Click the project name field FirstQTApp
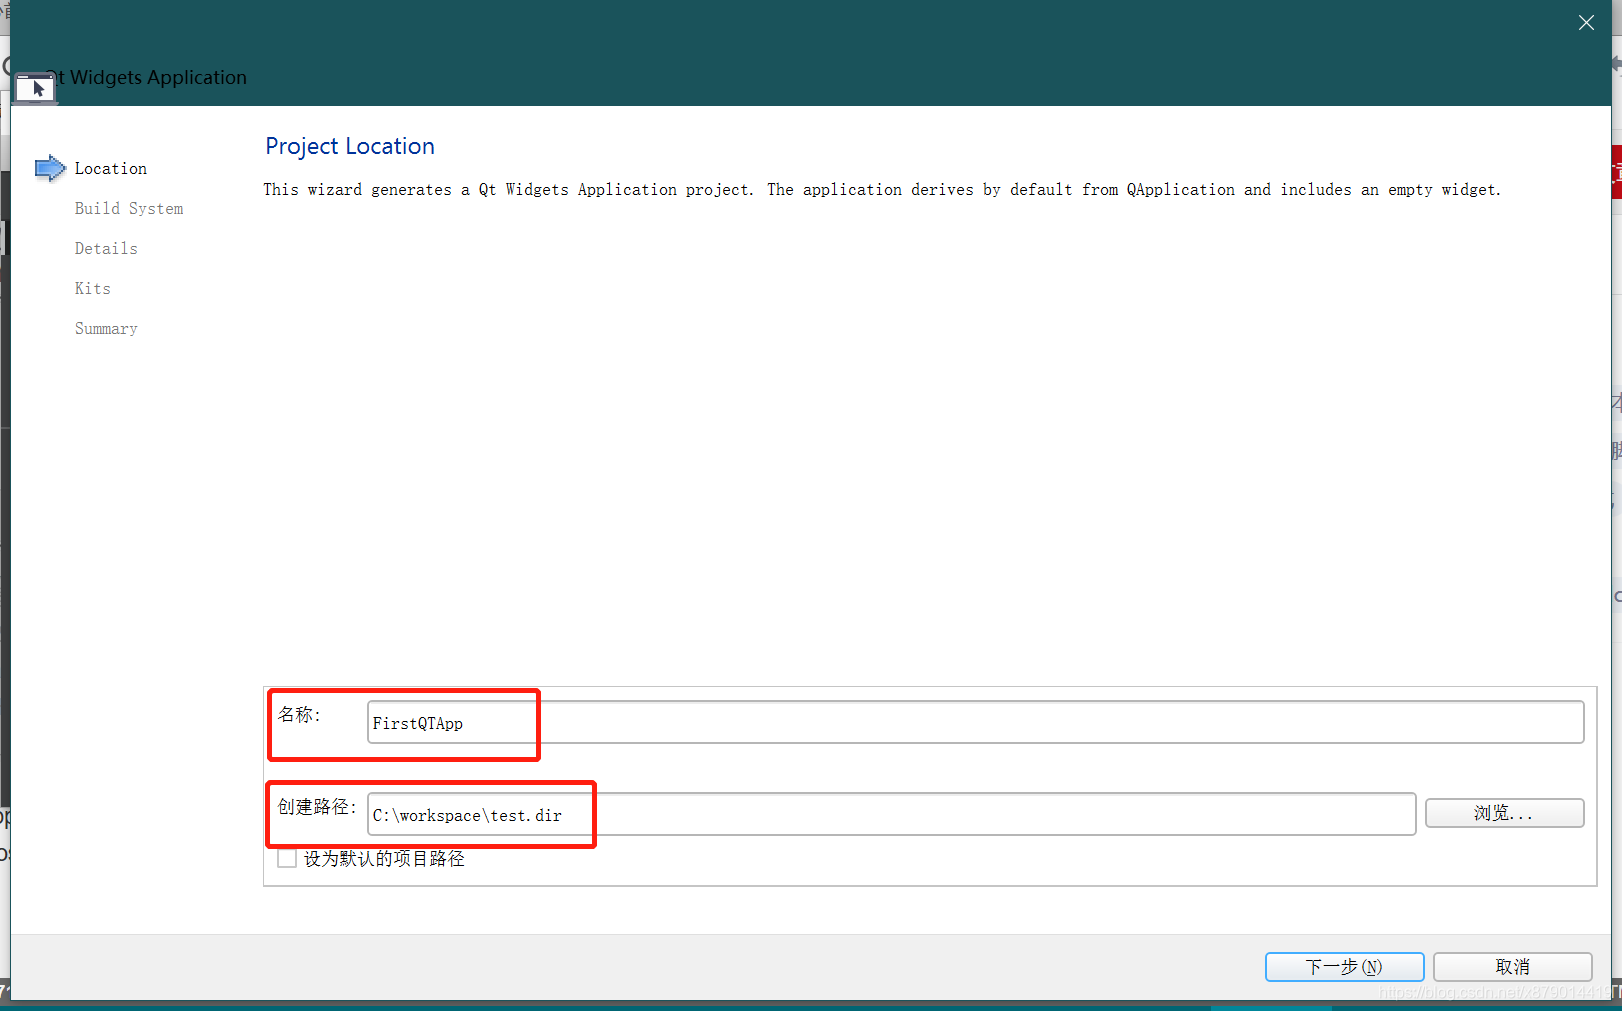 (975, 722)
